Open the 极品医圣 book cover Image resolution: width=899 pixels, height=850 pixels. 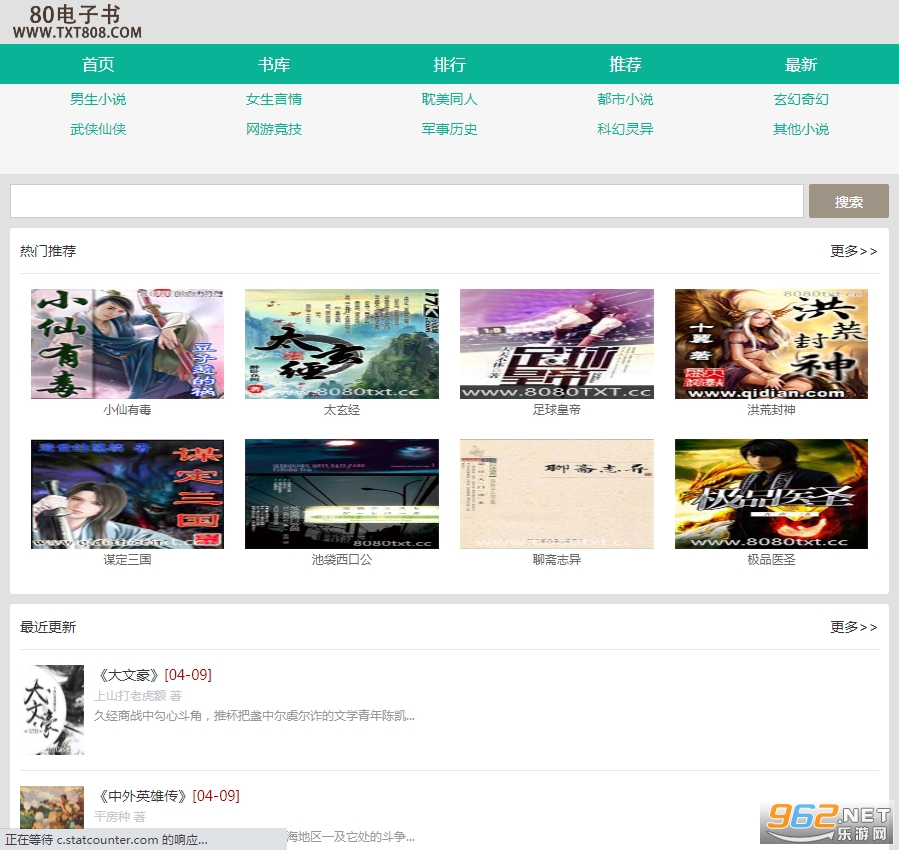click(x=770, y=493)
